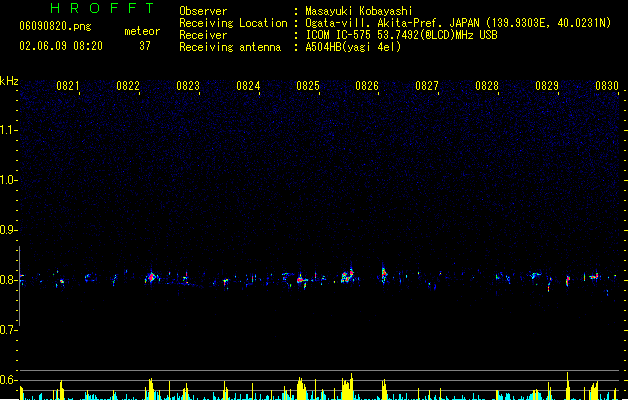This screenshot has height=400, width=629.
Task: Click the strong echo just before 0826
Action: click(x=347, y=276)
